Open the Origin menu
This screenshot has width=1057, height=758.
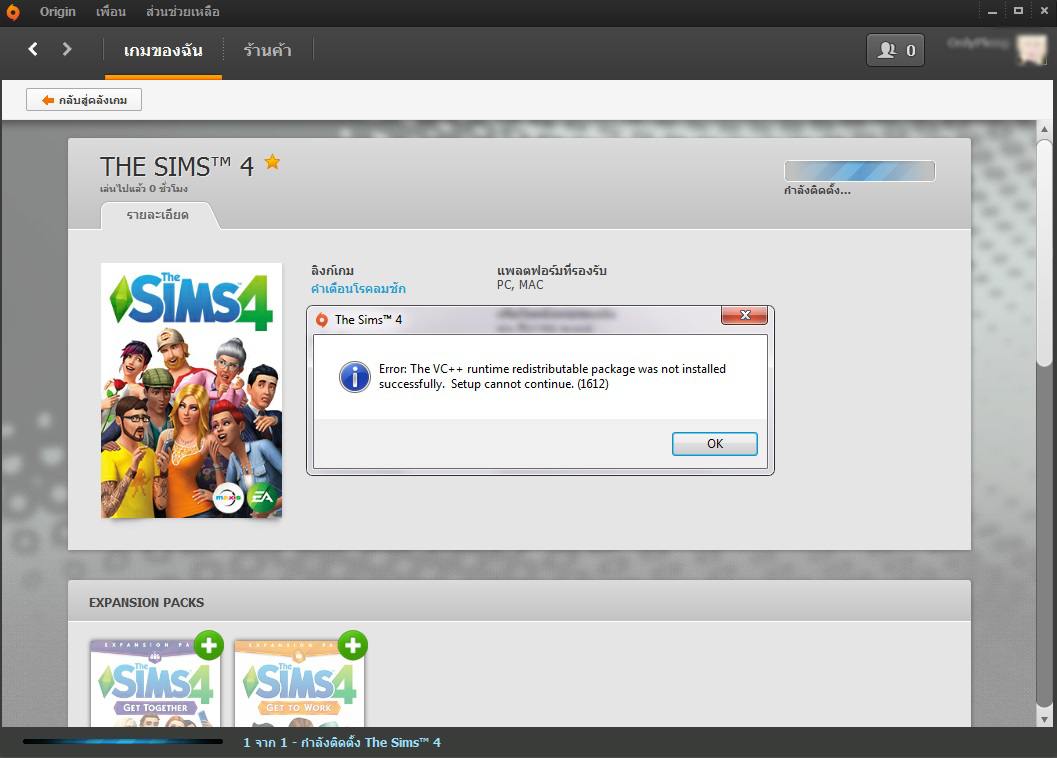pyautogui.click(x=57, y=11)
